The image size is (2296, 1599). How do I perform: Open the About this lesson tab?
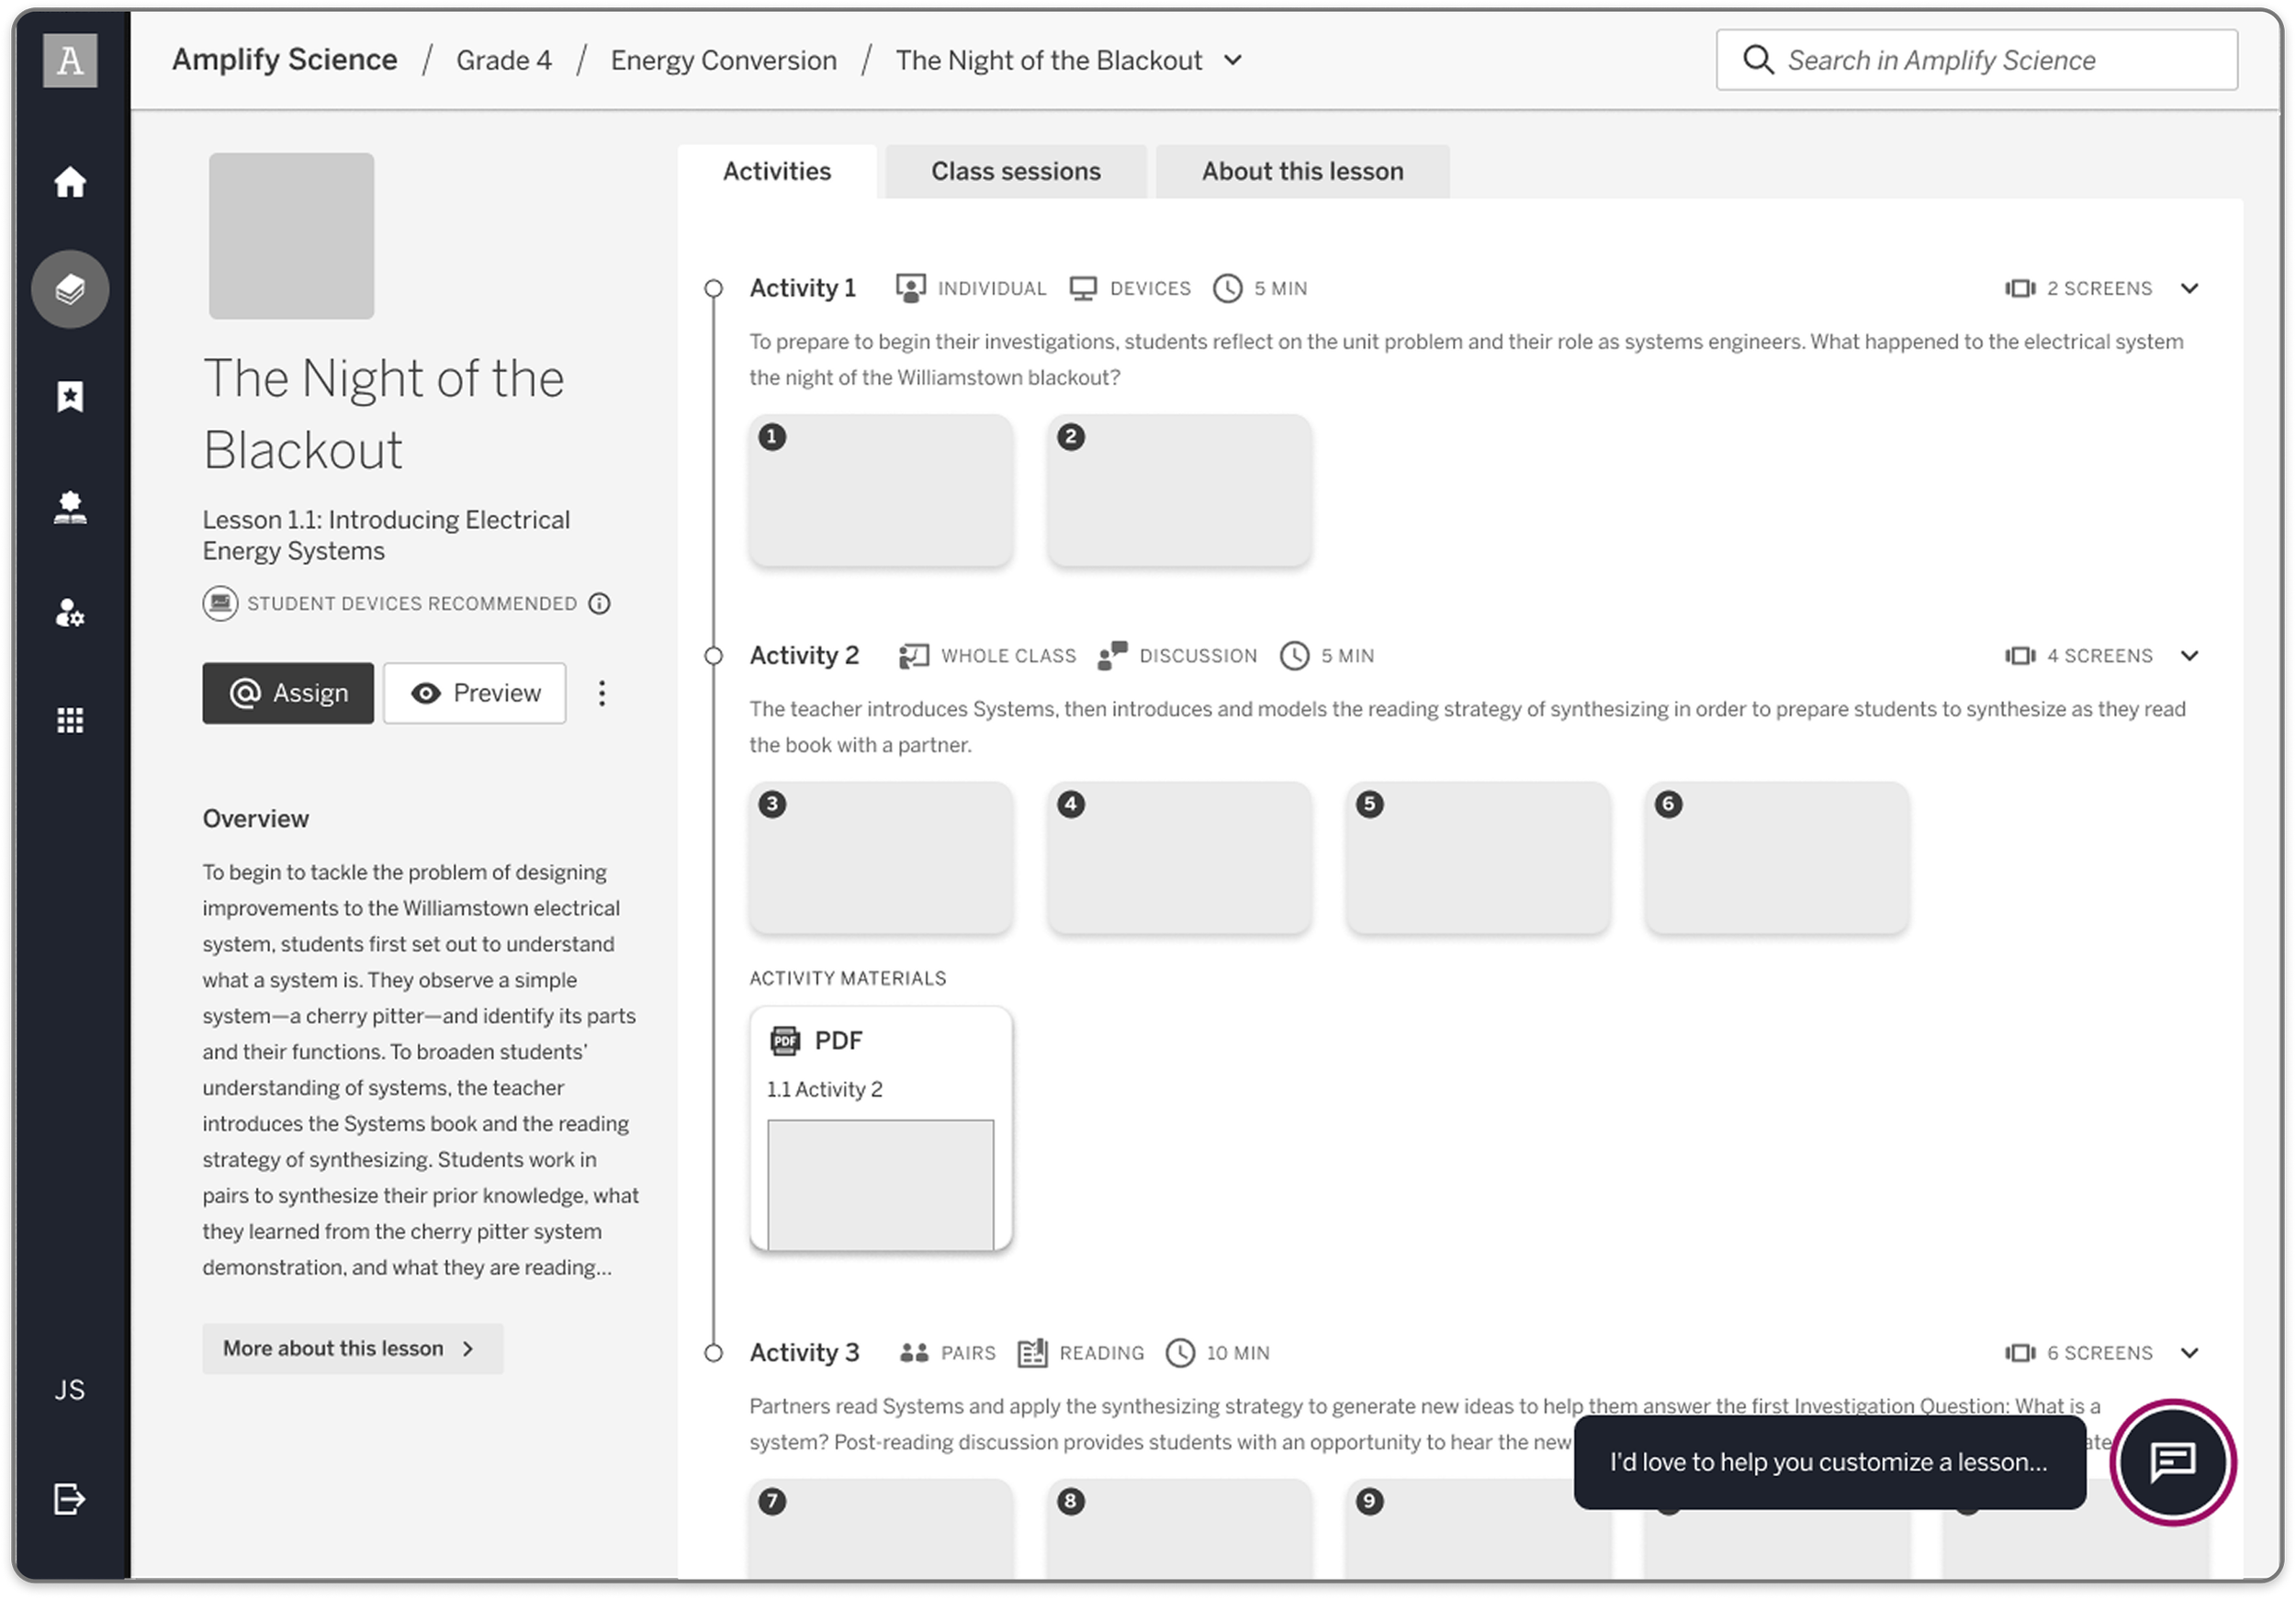pos(1302,172)
